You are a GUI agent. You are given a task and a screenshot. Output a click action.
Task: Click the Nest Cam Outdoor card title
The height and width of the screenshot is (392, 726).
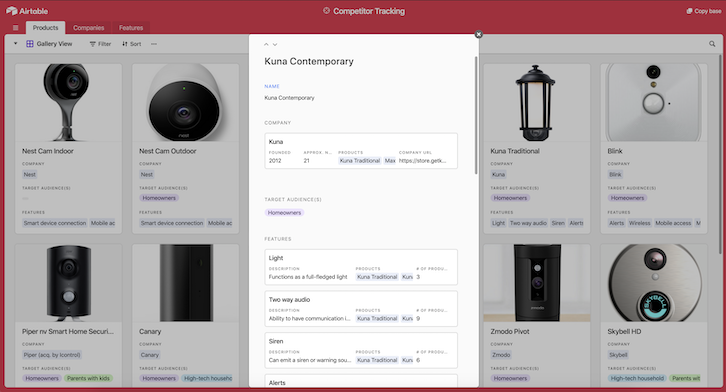coord(168,151)
